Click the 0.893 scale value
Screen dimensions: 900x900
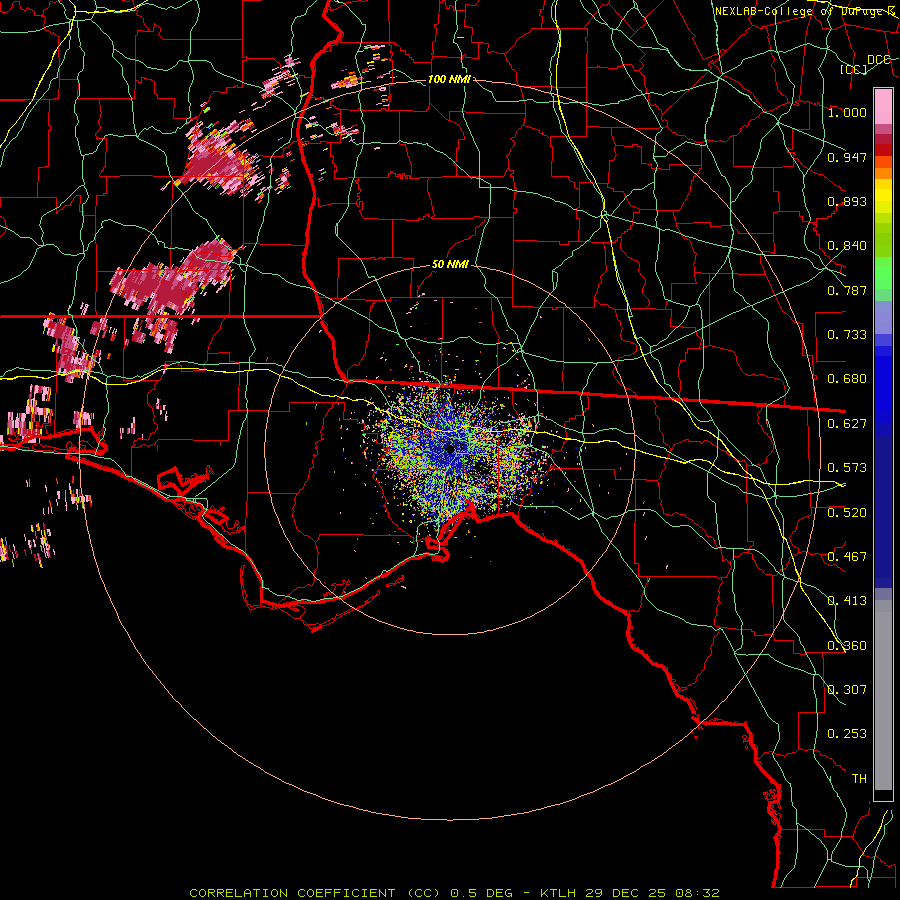coord(847,201)
